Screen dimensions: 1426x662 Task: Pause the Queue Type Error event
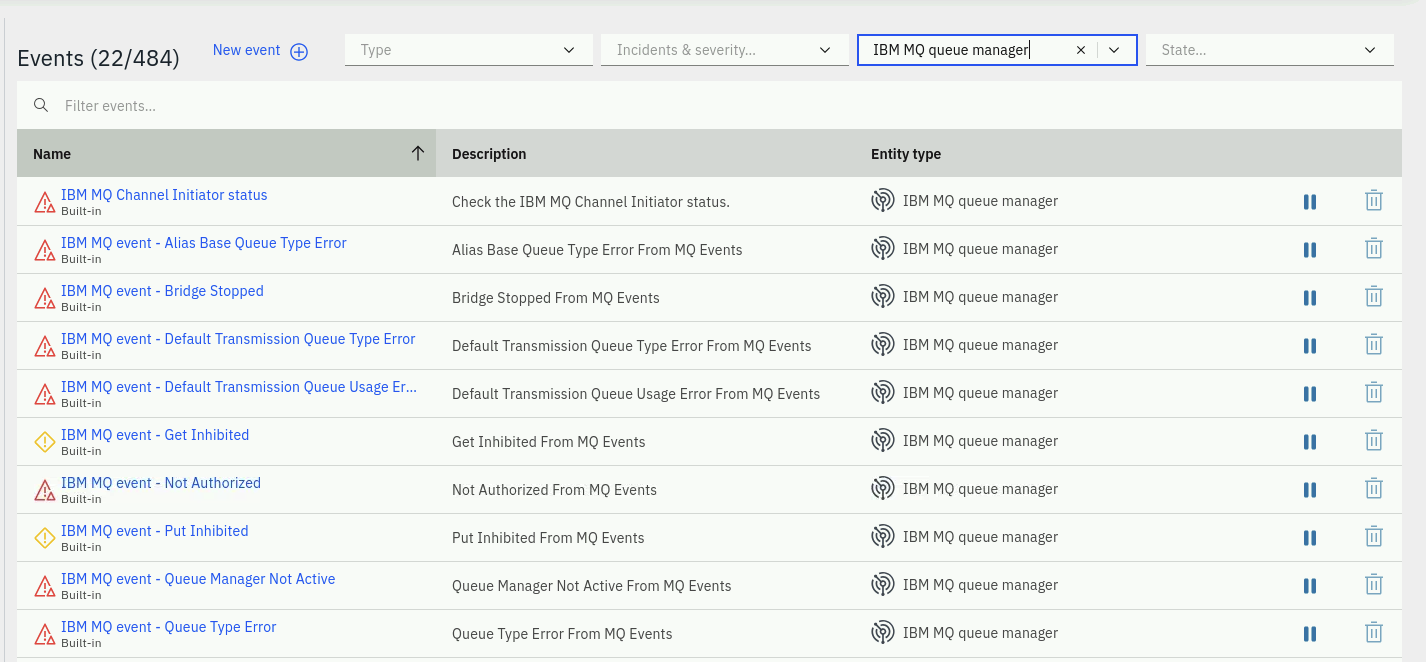click(1310, 634)
